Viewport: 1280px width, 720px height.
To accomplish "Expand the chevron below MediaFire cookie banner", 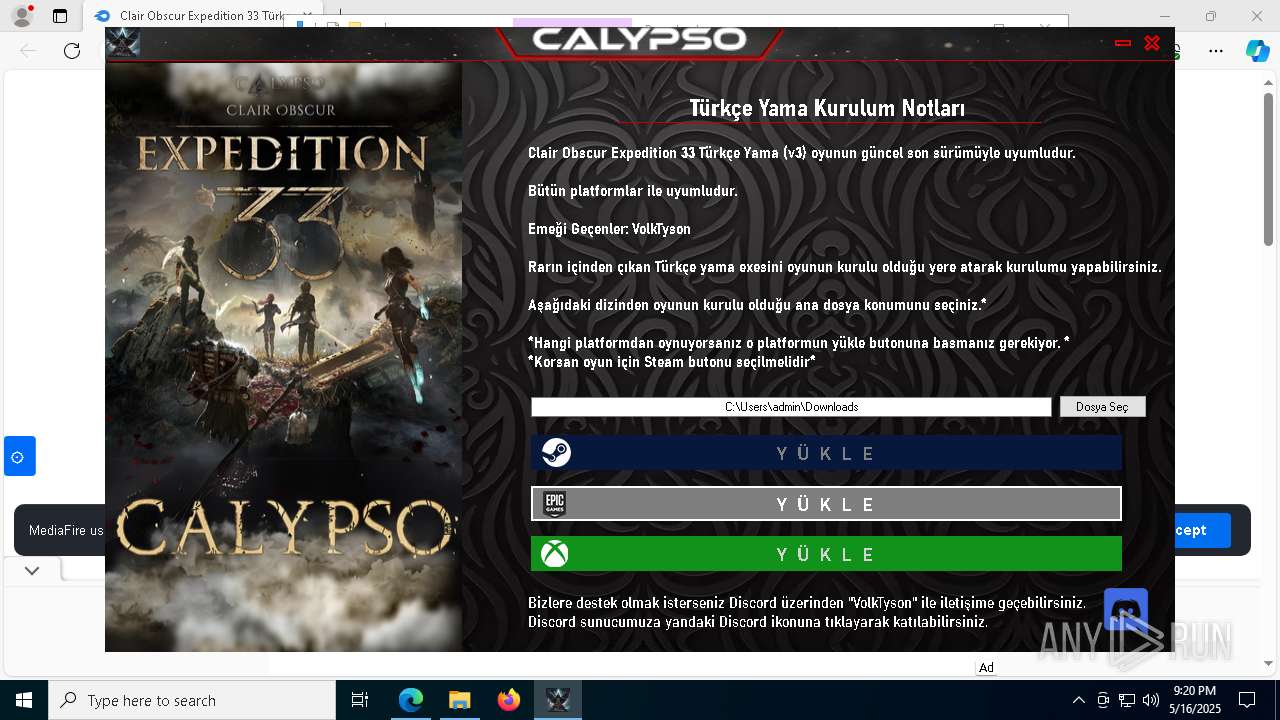I will point(32,570).
